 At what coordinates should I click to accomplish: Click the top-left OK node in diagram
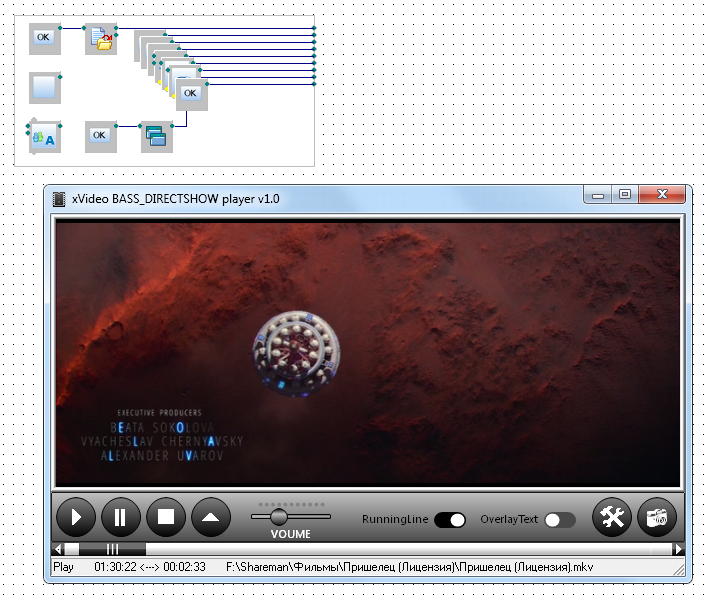tap(44, 37)
